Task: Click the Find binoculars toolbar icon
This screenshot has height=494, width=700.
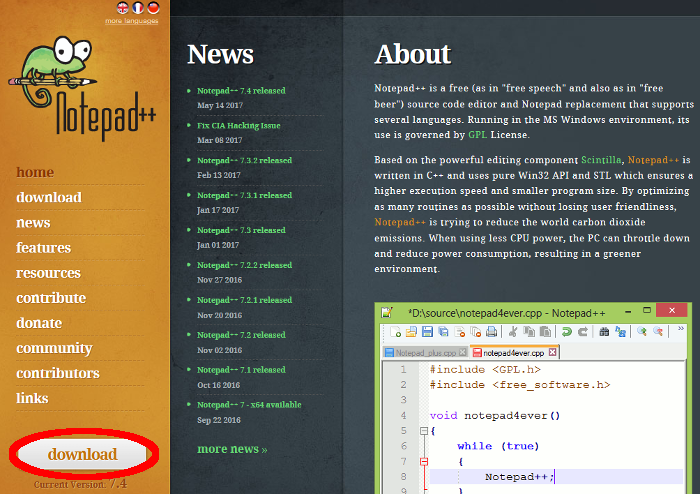Action: coord(604,332)
